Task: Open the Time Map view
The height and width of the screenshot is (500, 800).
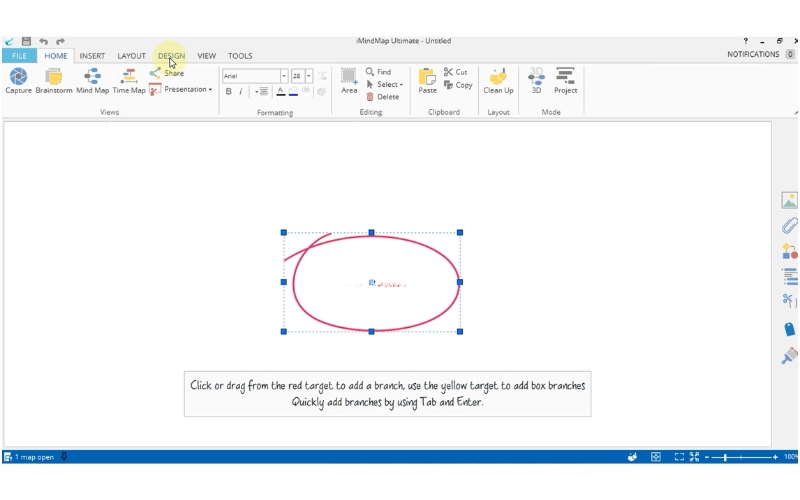Action: [x=129, y=81]
